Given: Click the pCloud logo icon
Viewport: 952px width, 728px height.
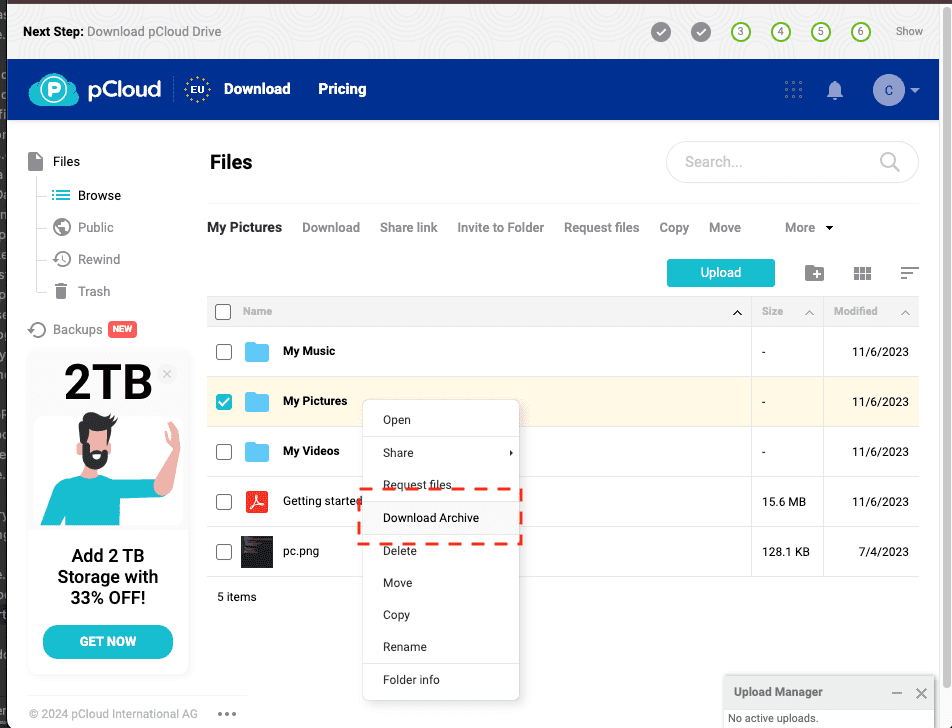Looking at the screenshot, I should pos(54,90).
